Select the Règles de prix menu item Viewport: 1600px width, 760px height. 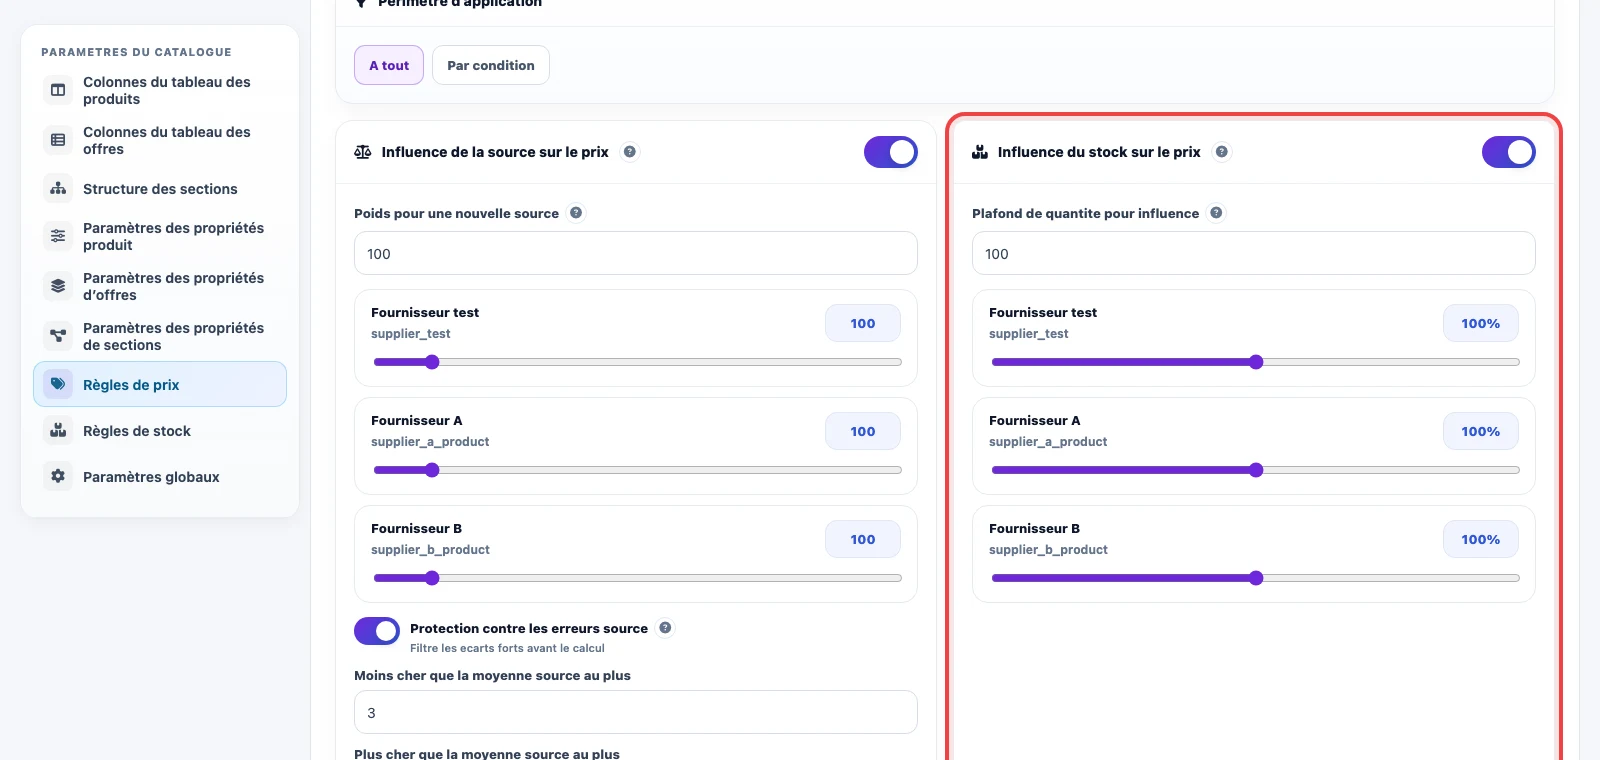coord(160,384)
